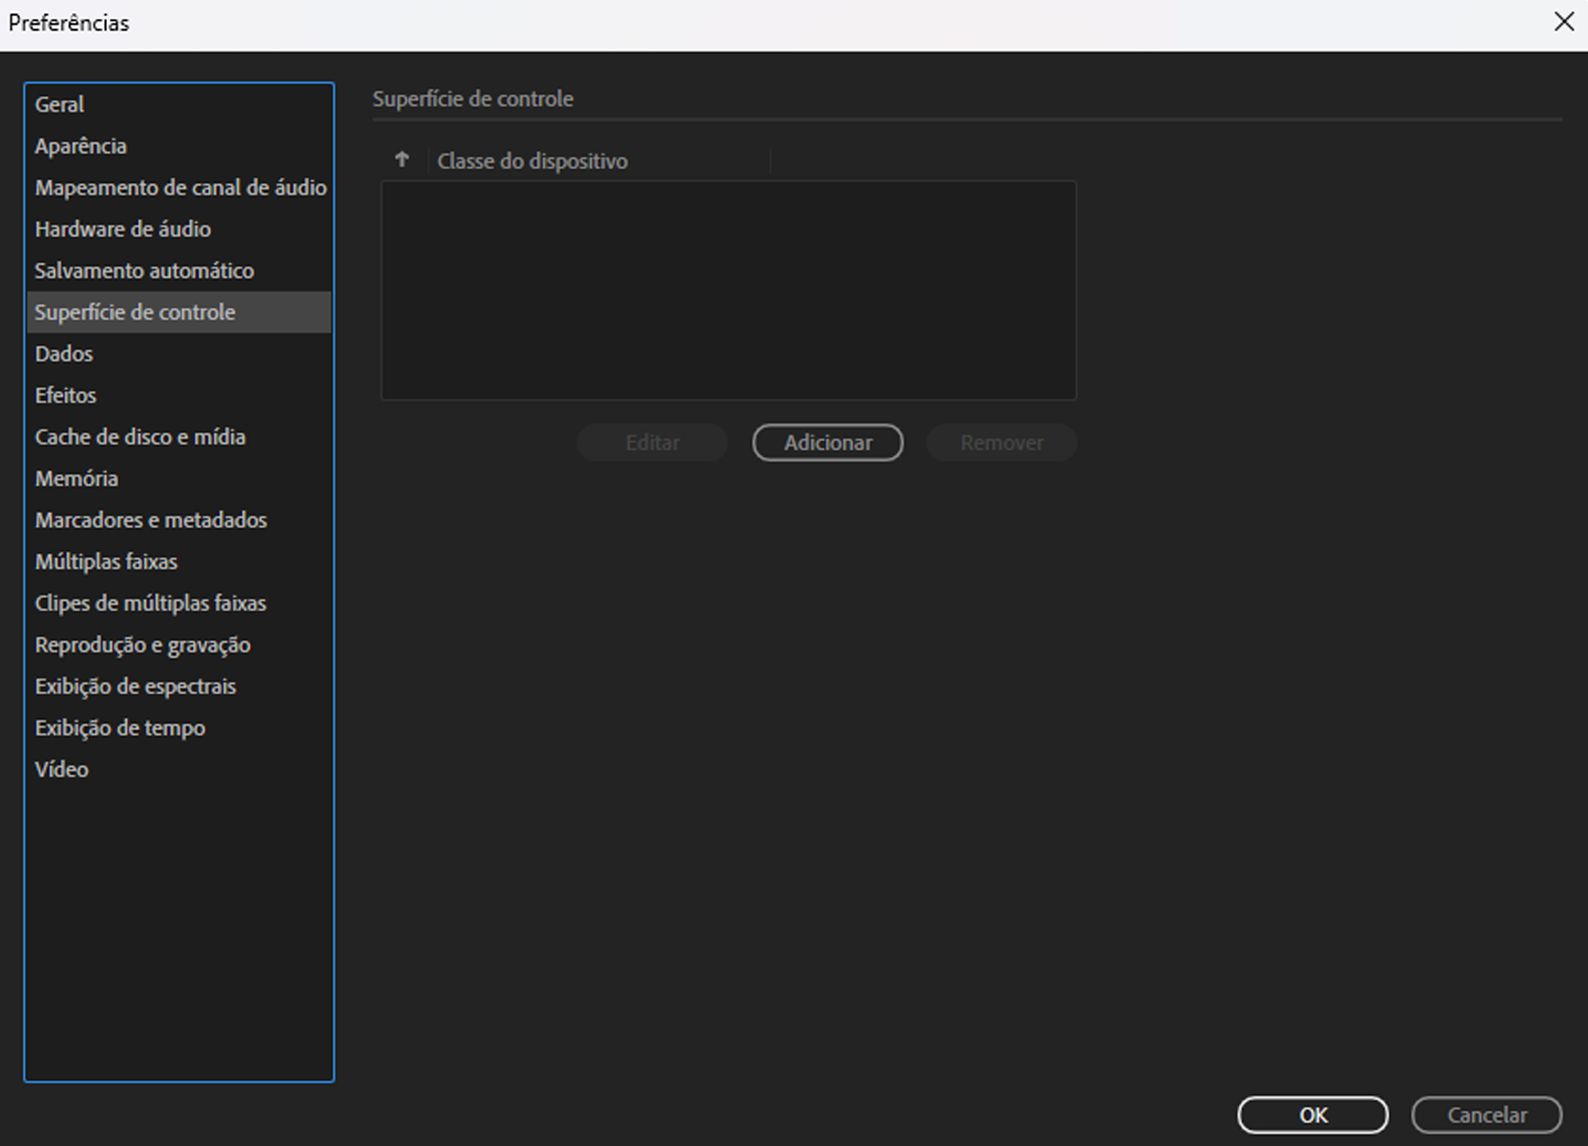
Task: Confirm preferences with OK
Action: (x=1313, y=1115)
